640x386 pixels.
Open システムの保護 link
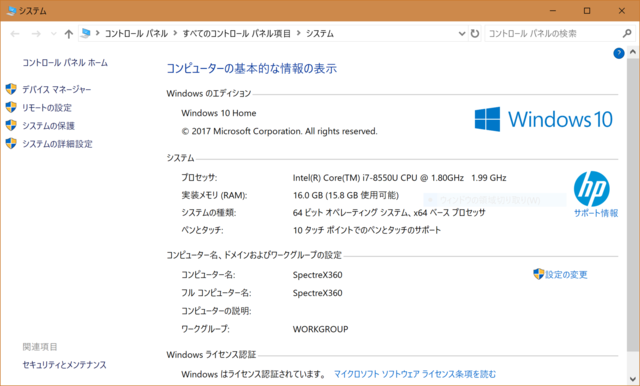49,126
